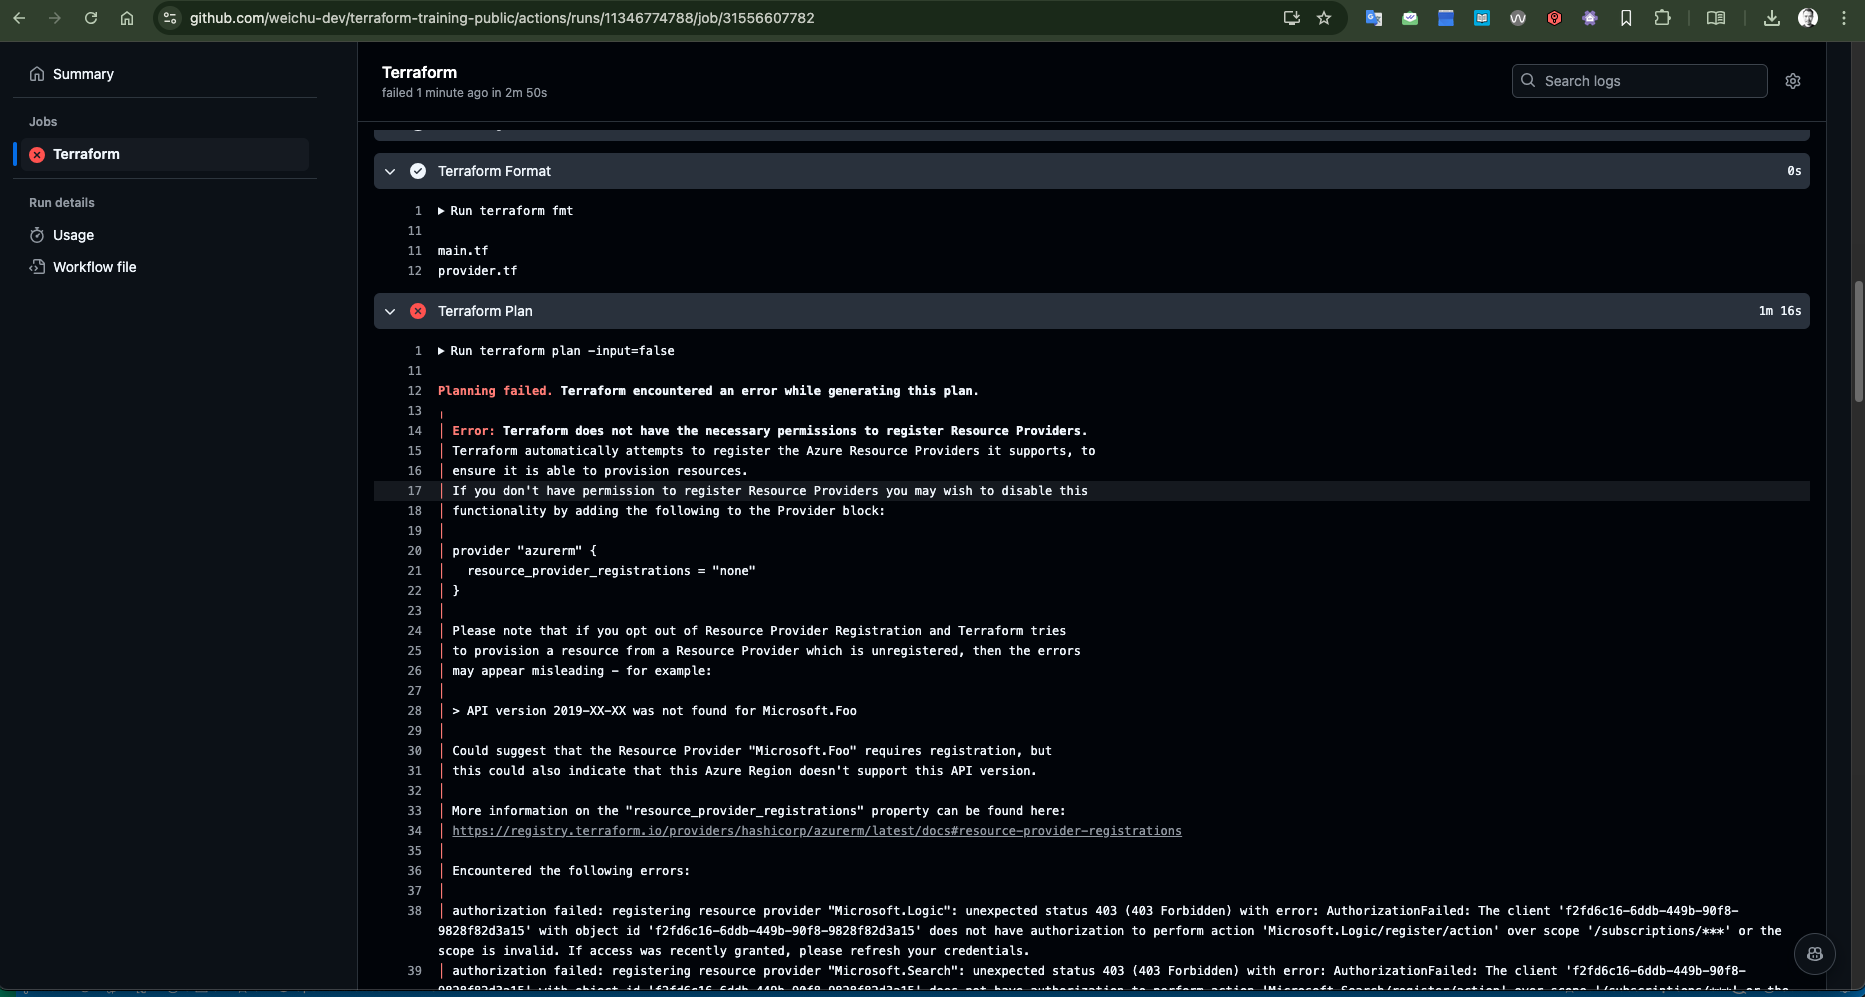
Task: Click the 'Run details' sidebar heading
Action: (x=62, y=203)
